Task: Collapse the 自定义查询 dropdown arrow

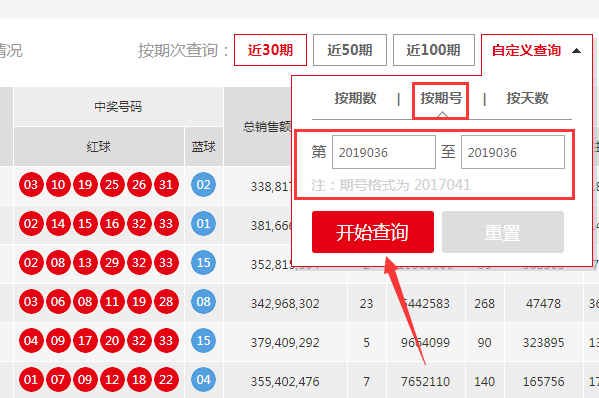Action: coord(576,51)
